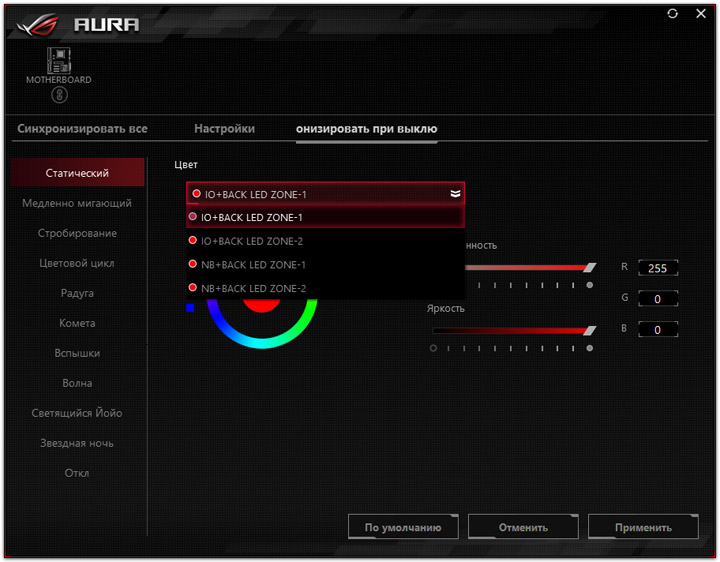The image size is (720, 562).
Task: Select the Стробирование effect
Action: click(x=77, y=233)
